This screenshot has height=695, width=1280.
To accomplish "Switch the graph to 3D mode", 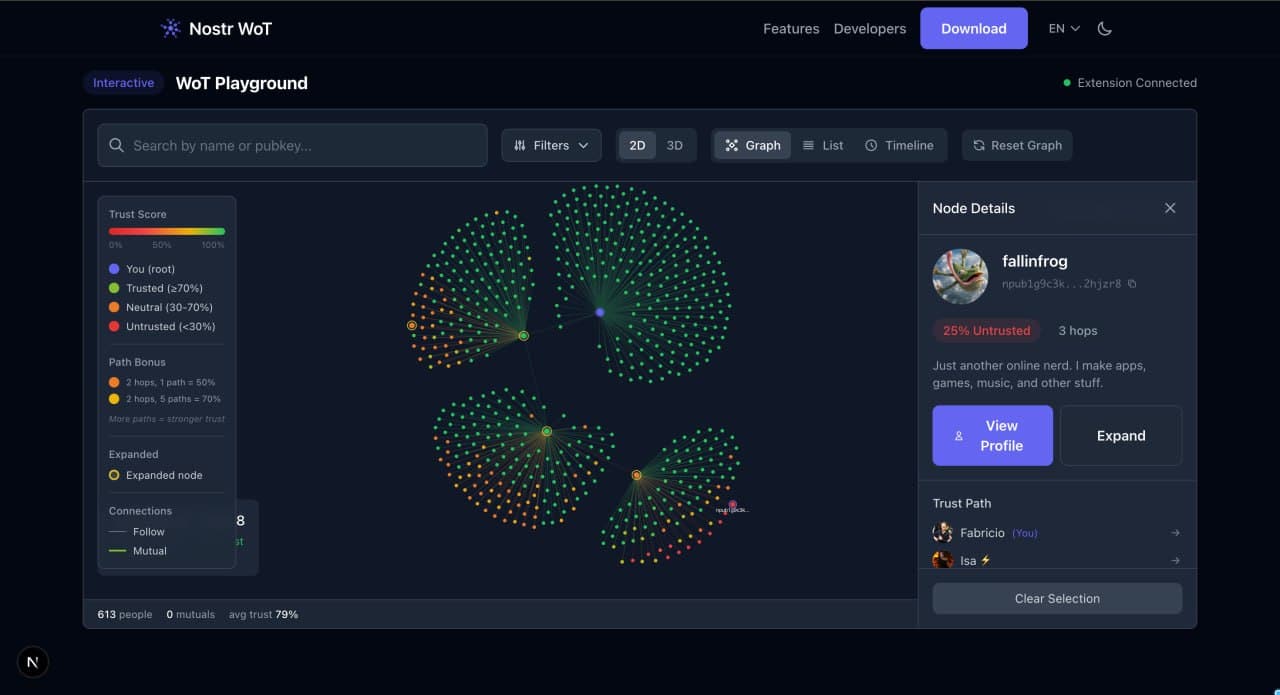I will point(675,145).
